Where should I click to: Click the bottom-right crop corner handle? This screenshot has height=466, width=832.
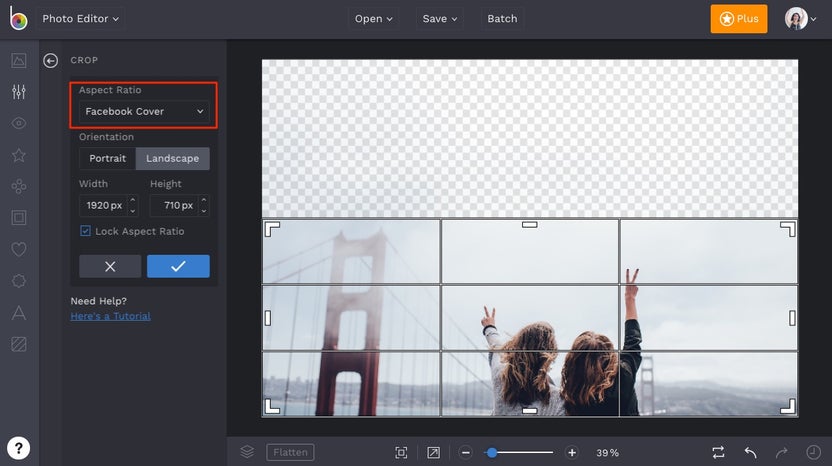tap(788, 406)
